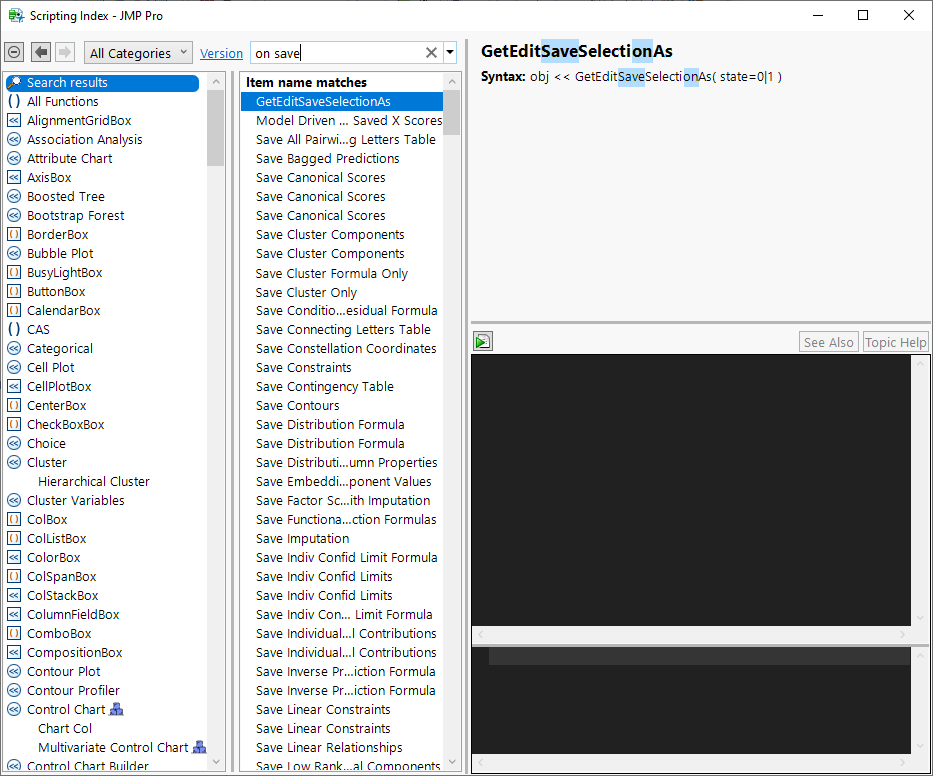This screenshot has height=776, width=933.
Task: Click the category list vertical scrollbar thumb
Action: (x=215, y=128)
